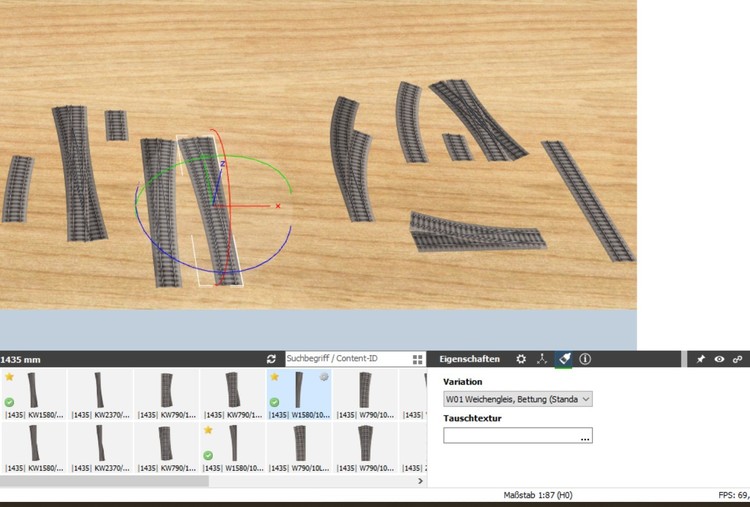
Task: Click the catalog scroll right arrow
Action: pyautogui.click(x=420, y=481)
